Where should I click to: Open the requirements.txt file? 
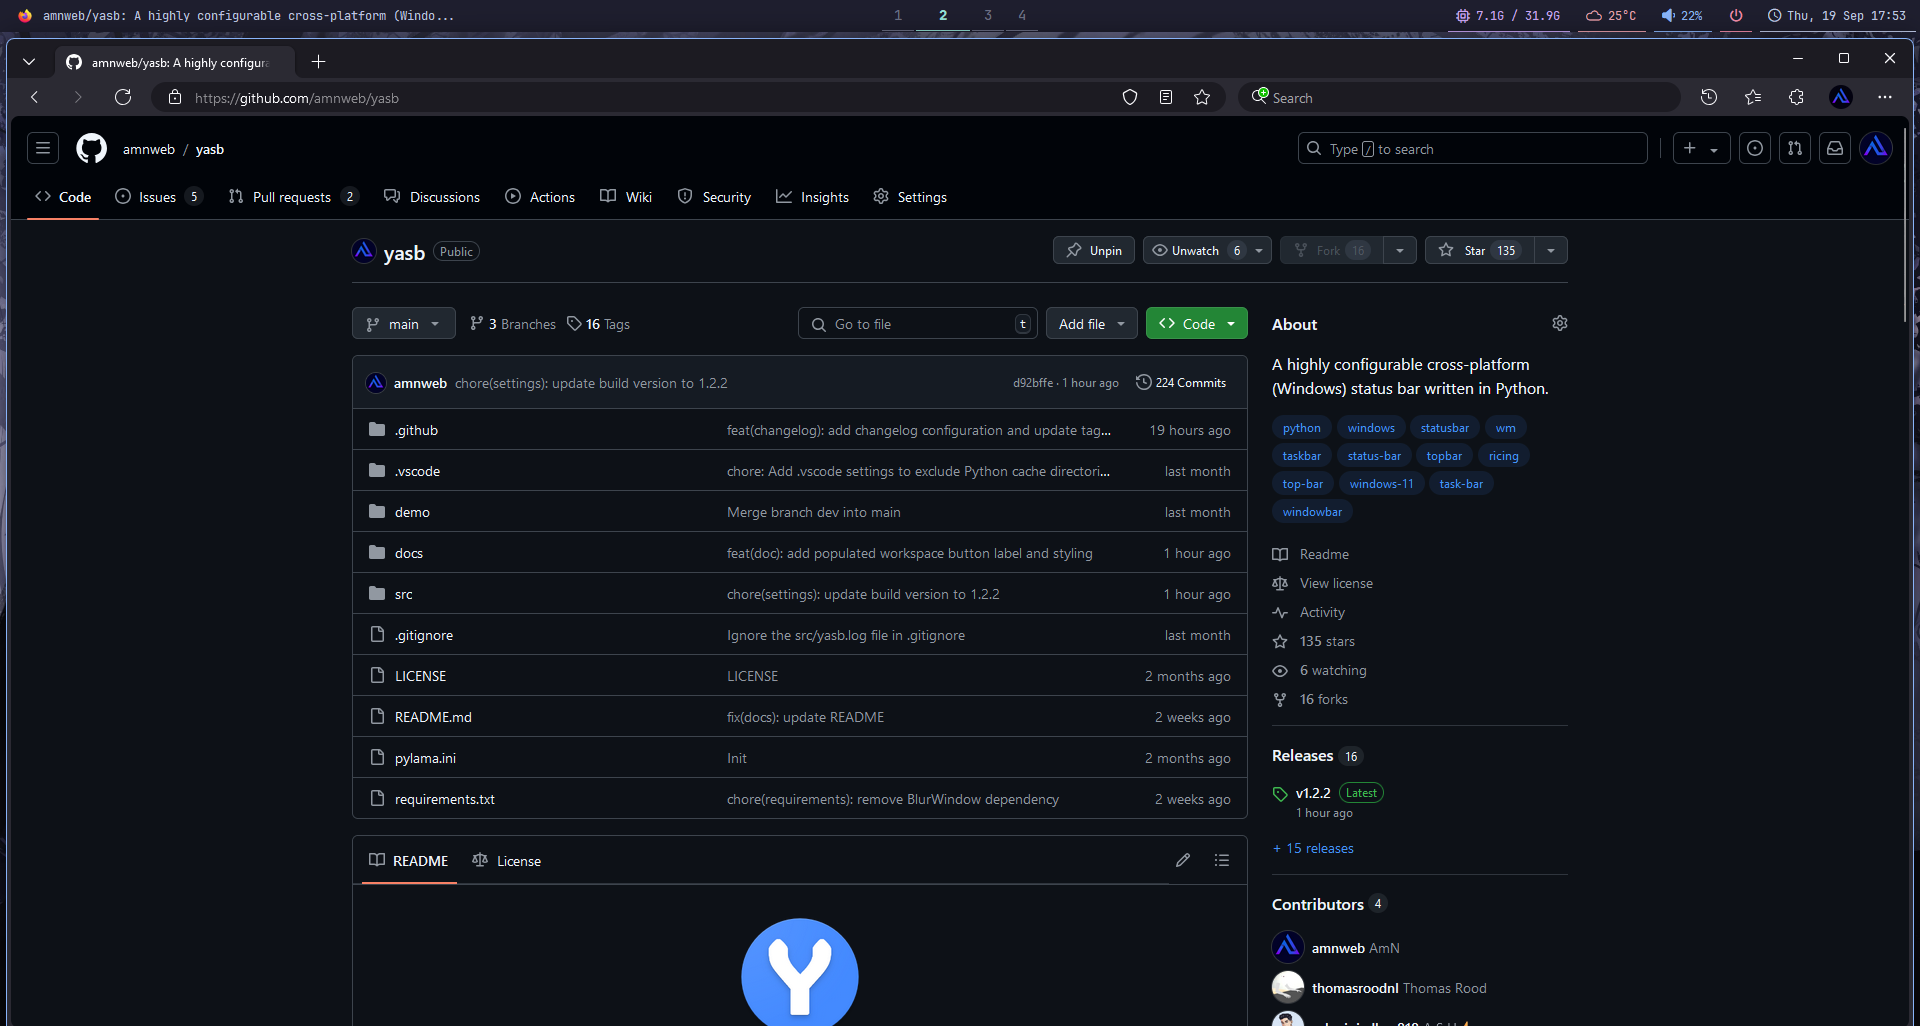(x=445, y=799)
